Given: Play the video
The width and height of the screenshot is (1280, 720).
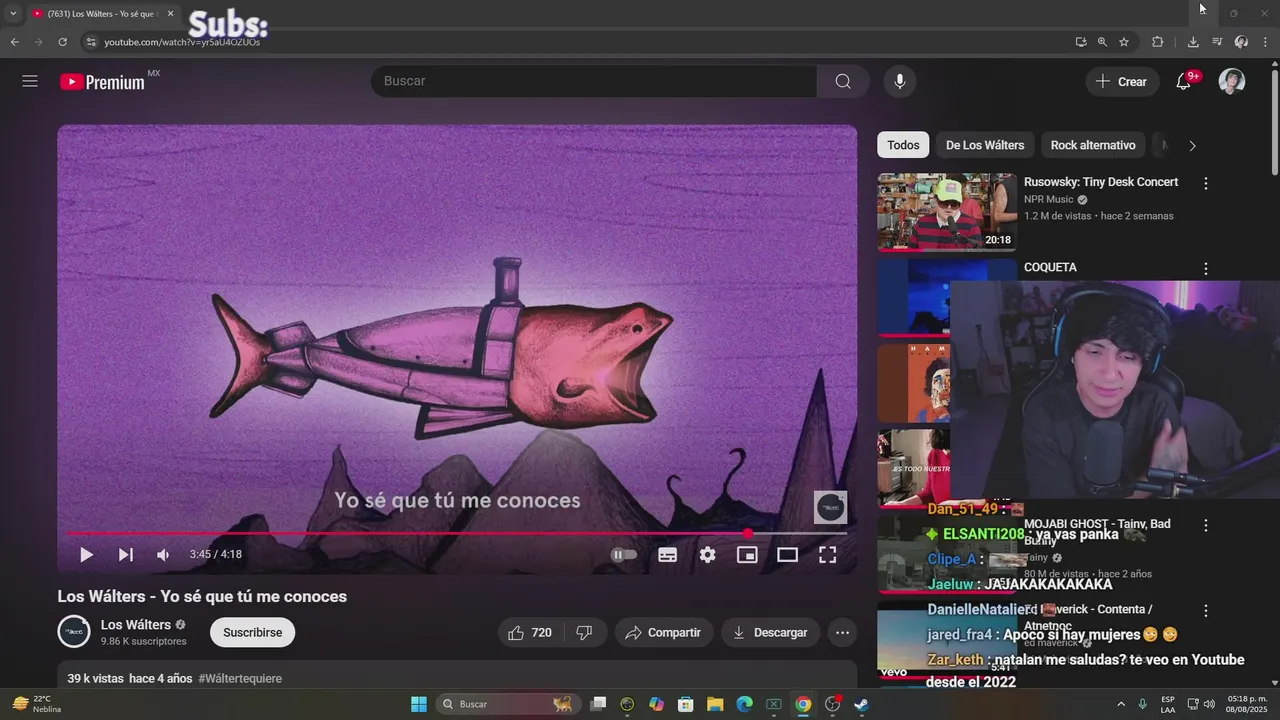Looking at the screenshot, I should pos(86,555).
